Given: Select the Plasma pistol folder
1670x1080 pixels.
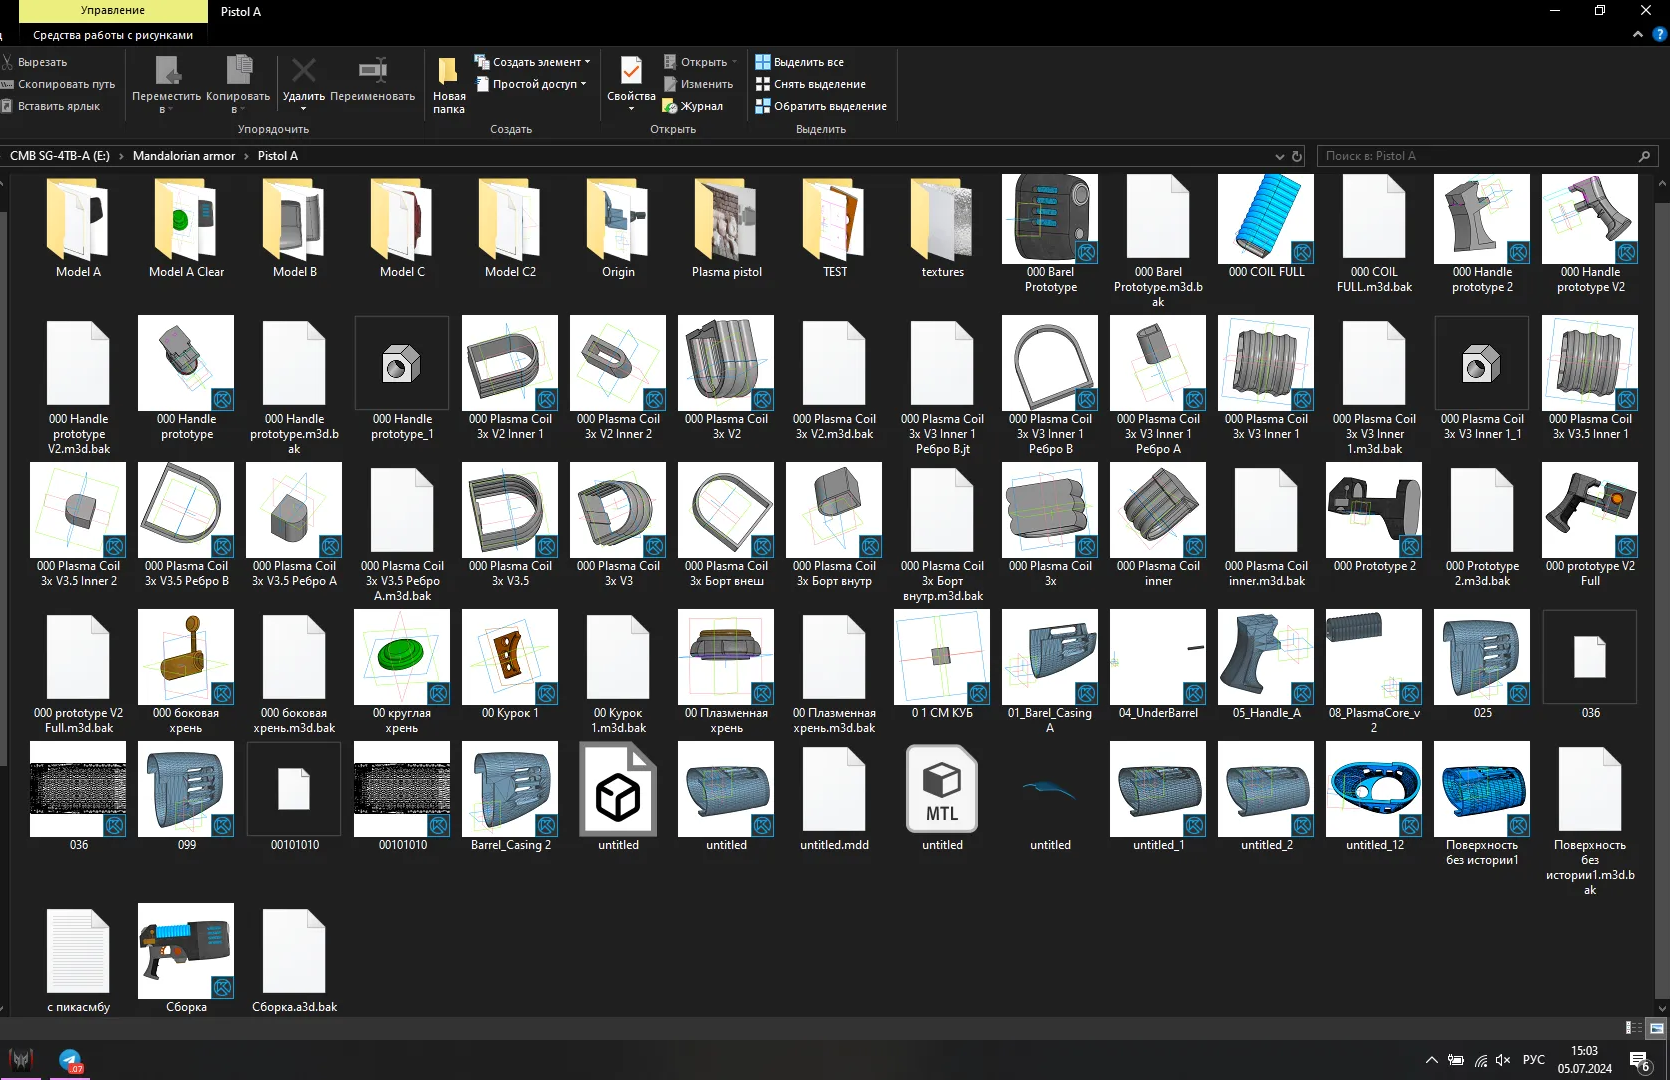Looking at the screenshot, I should pos(726,228).
